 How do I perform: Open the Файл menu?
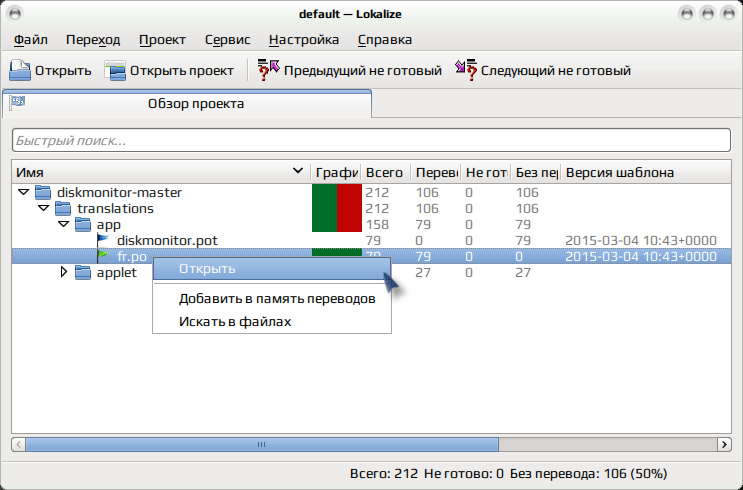(x=31, y=40)
